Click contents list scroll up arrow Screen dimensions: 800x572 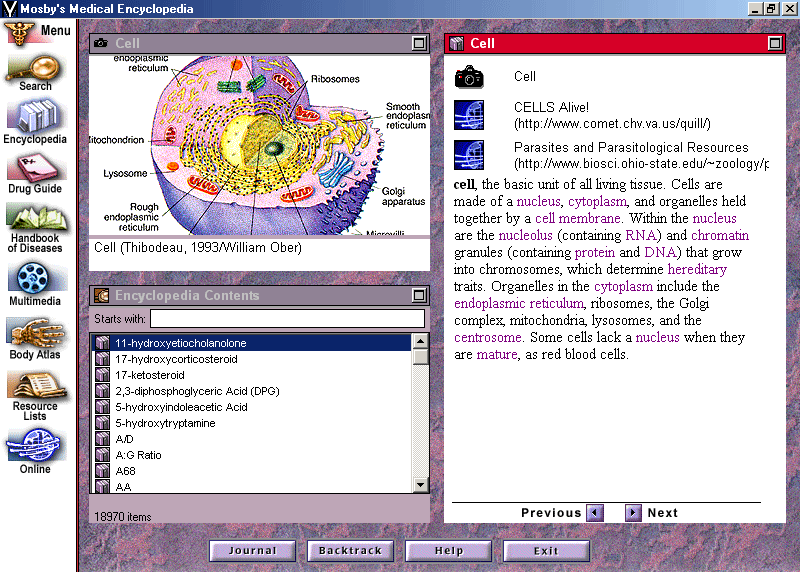click(x=420, y=341)
